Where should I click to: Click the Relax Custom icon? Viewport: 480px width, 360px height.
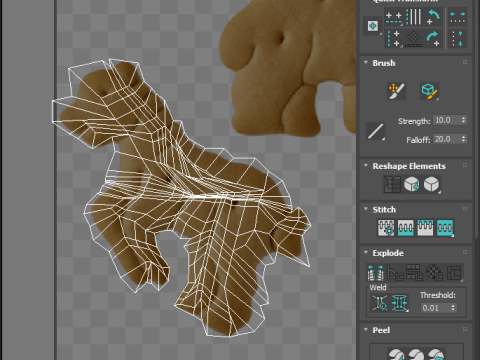click(x=431, y=184)
